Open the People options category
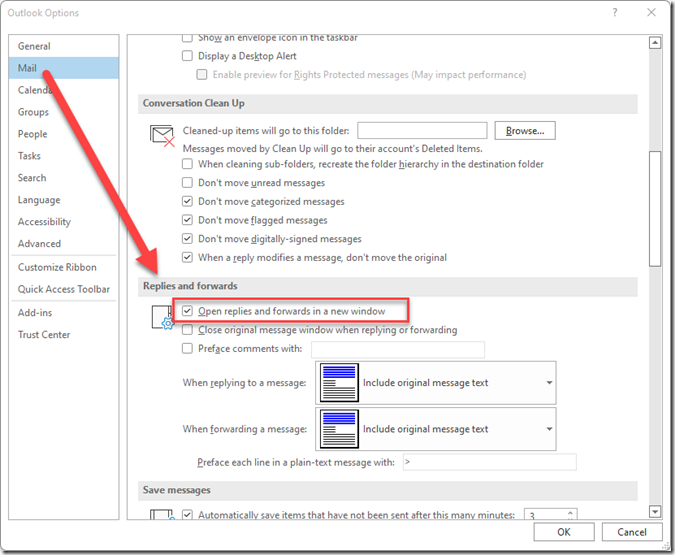Viewport: 675px width, 555px height. (x=64, y=134)
